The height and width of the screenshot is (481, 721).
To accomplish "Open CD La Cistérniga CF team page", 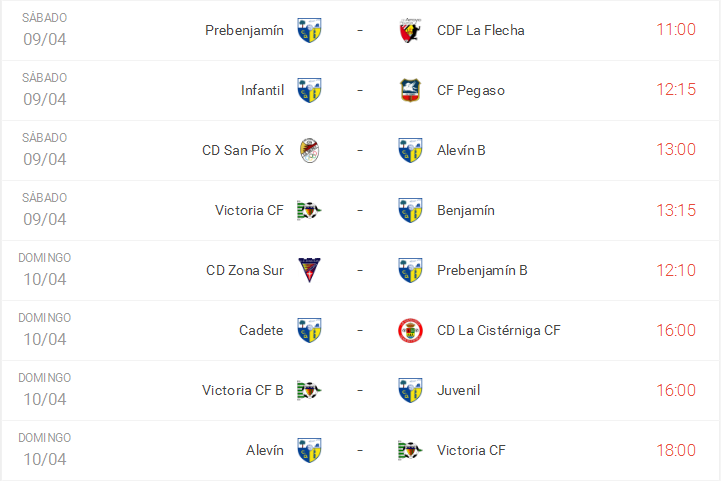I will (x=498, y=330).
